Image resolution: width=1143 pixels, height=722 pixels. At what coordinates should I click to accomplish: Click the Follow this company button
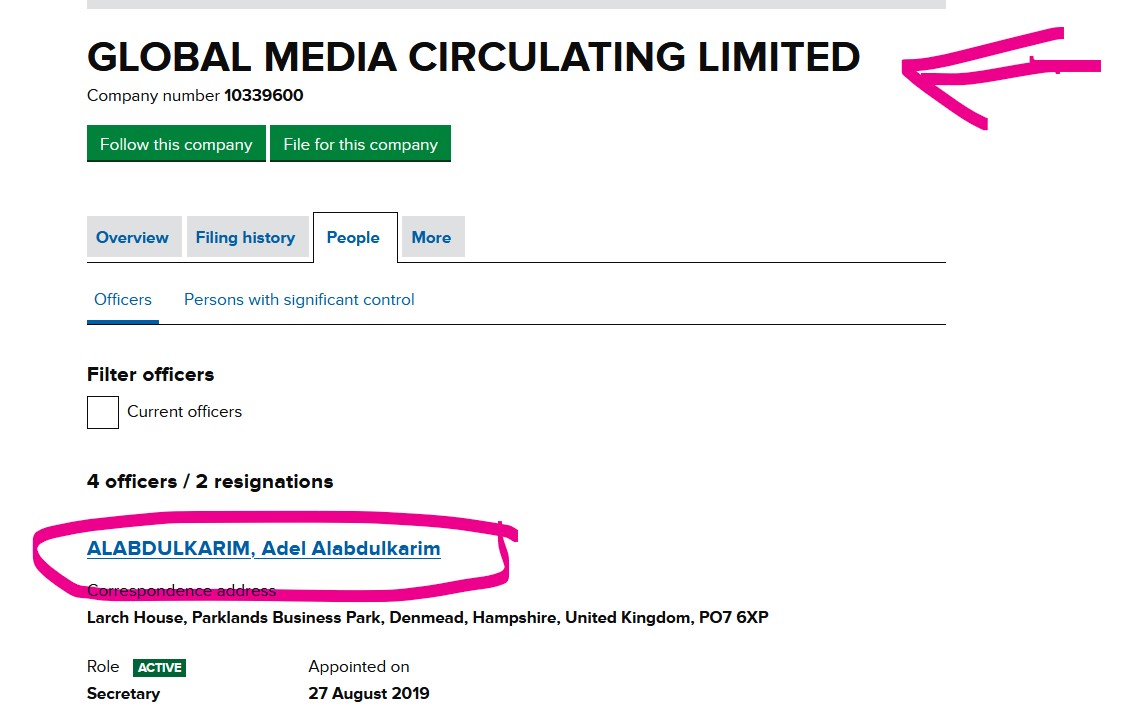tap(176, 144)
